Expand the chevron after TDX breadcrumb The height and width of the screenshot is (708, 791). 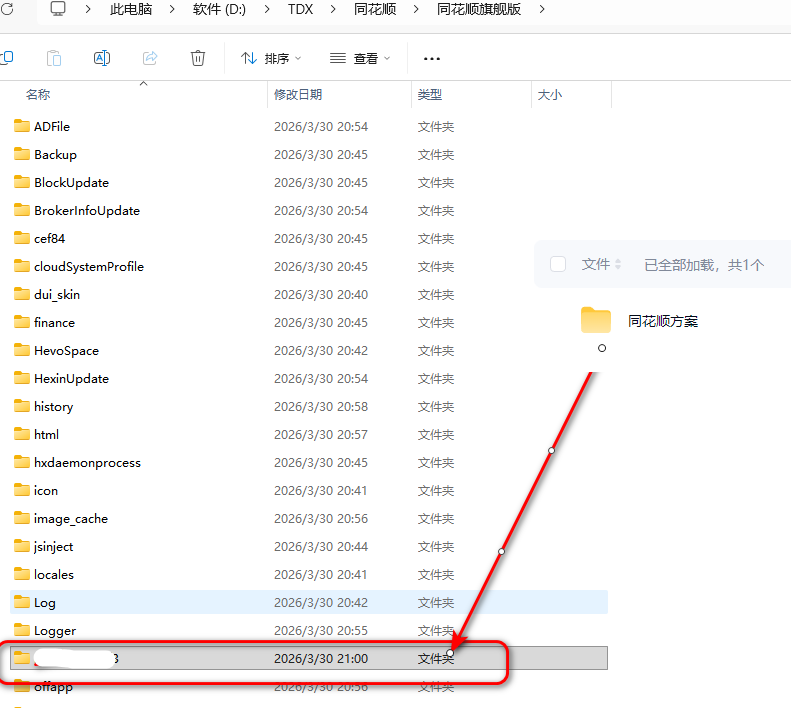tap(333, 9)
